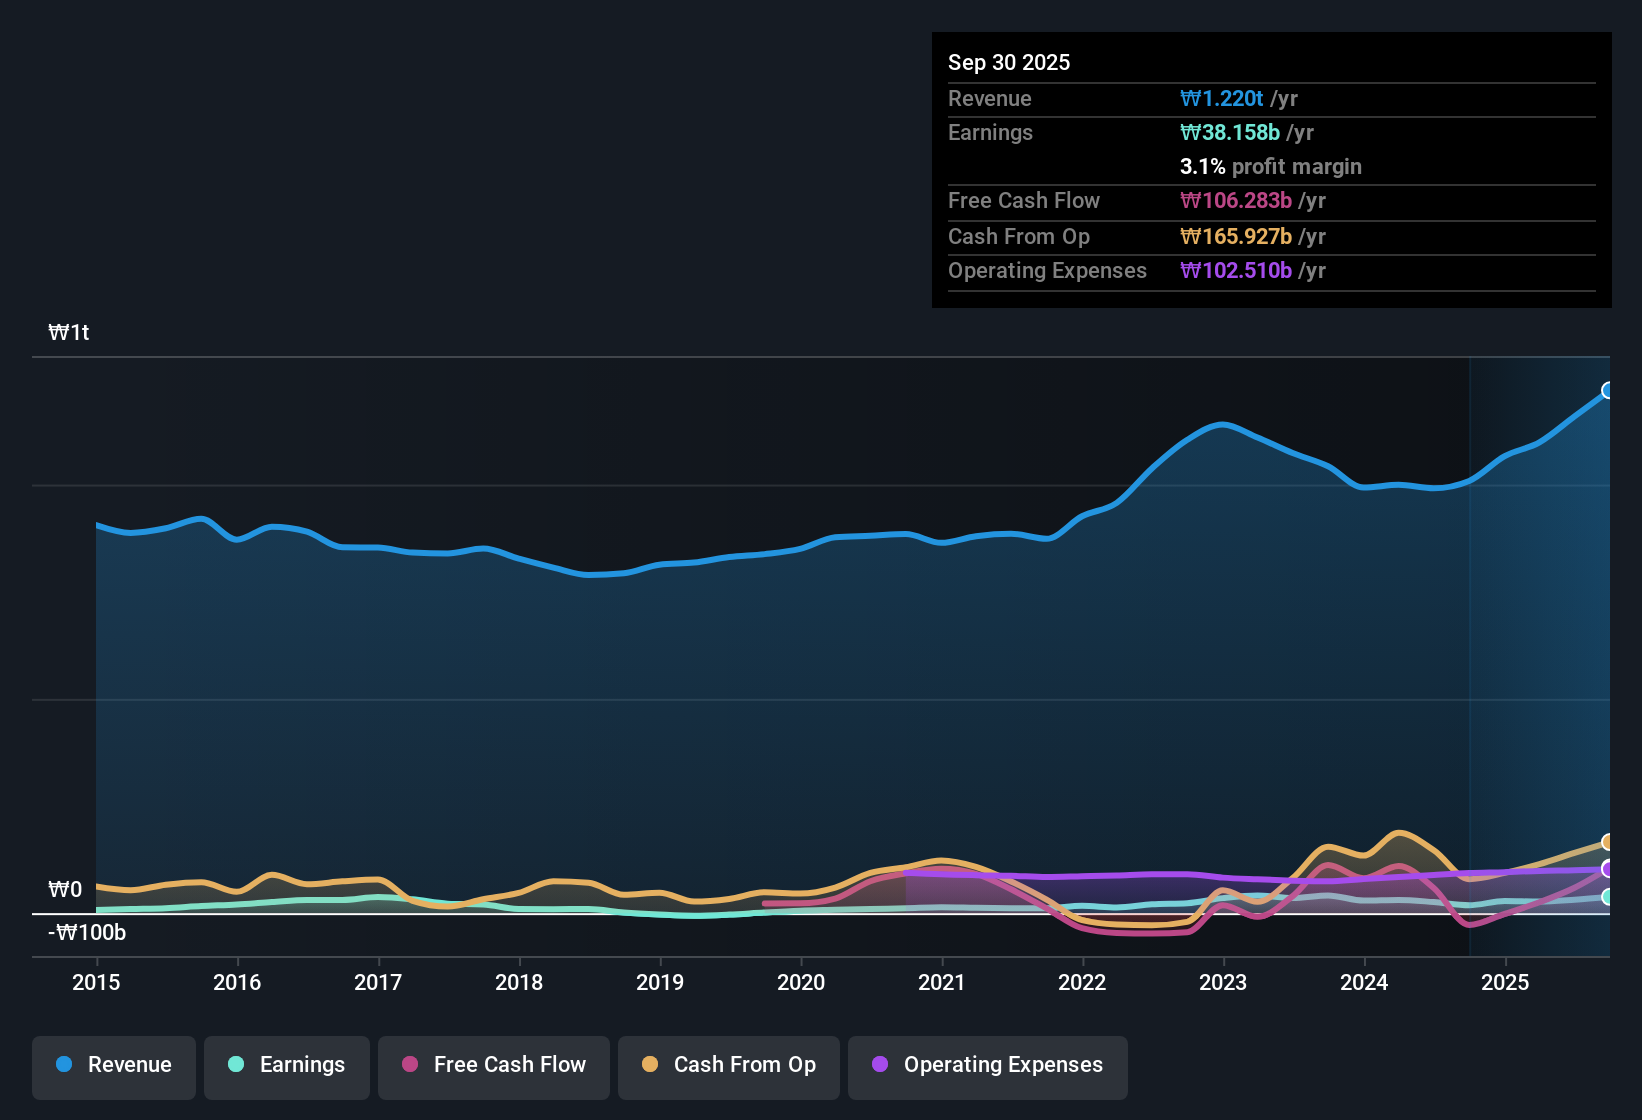Click the pink Free Cash Flow dot icon
The height and width of the screenshot is (1120, 1642).
[x=409, y=1065]
